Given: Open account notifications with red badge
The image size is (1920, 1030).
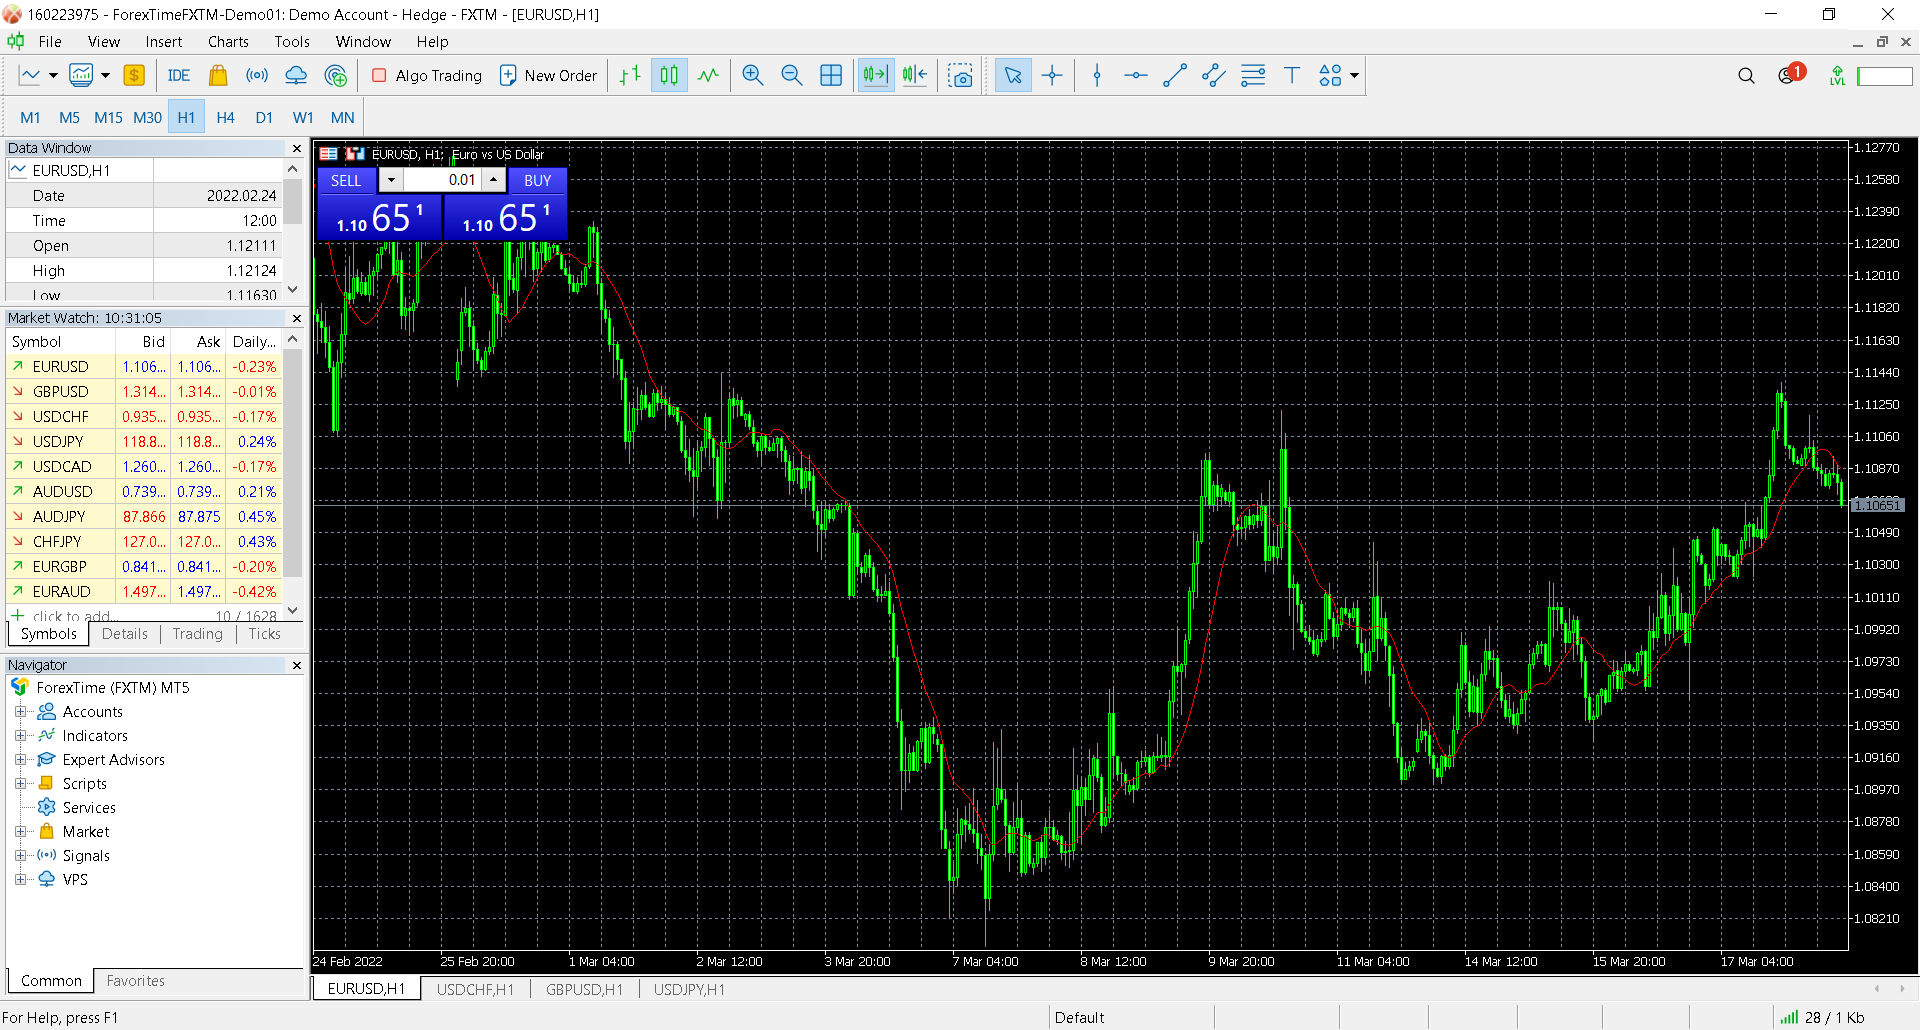Looking at the screenshot, I should point(1790,74).
